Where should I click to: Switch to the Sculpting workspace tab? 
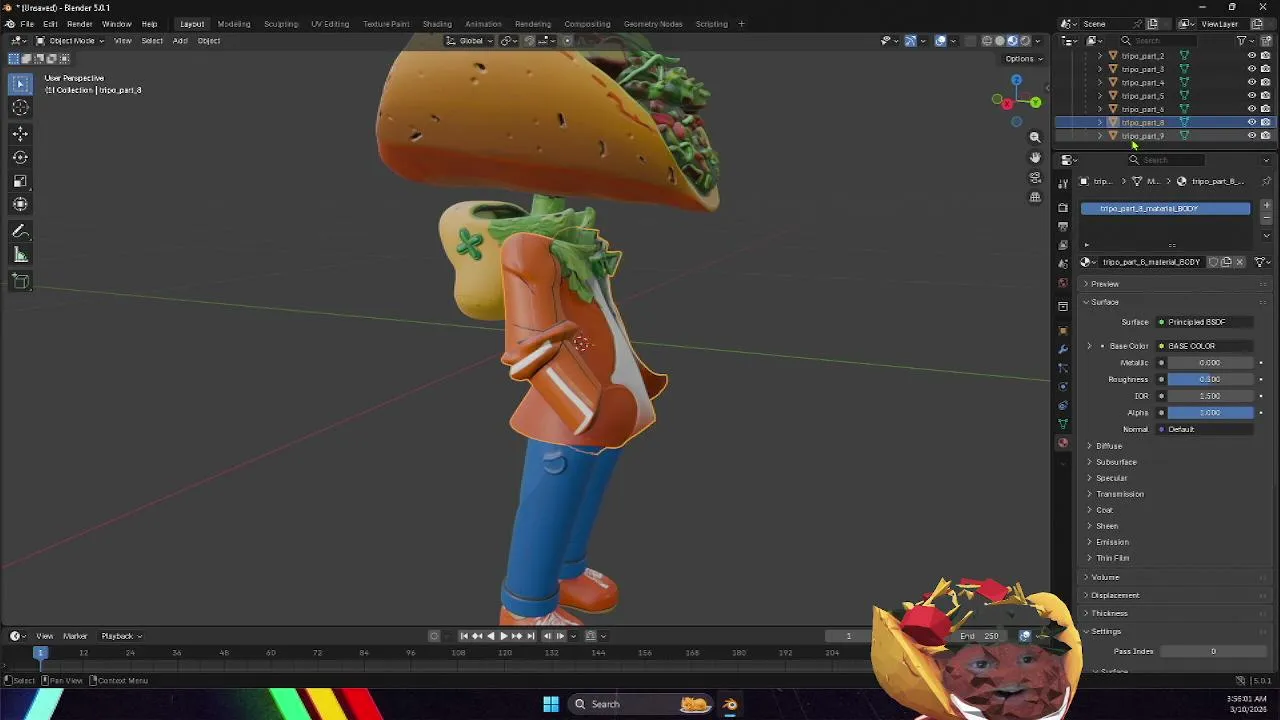(281, 24)
